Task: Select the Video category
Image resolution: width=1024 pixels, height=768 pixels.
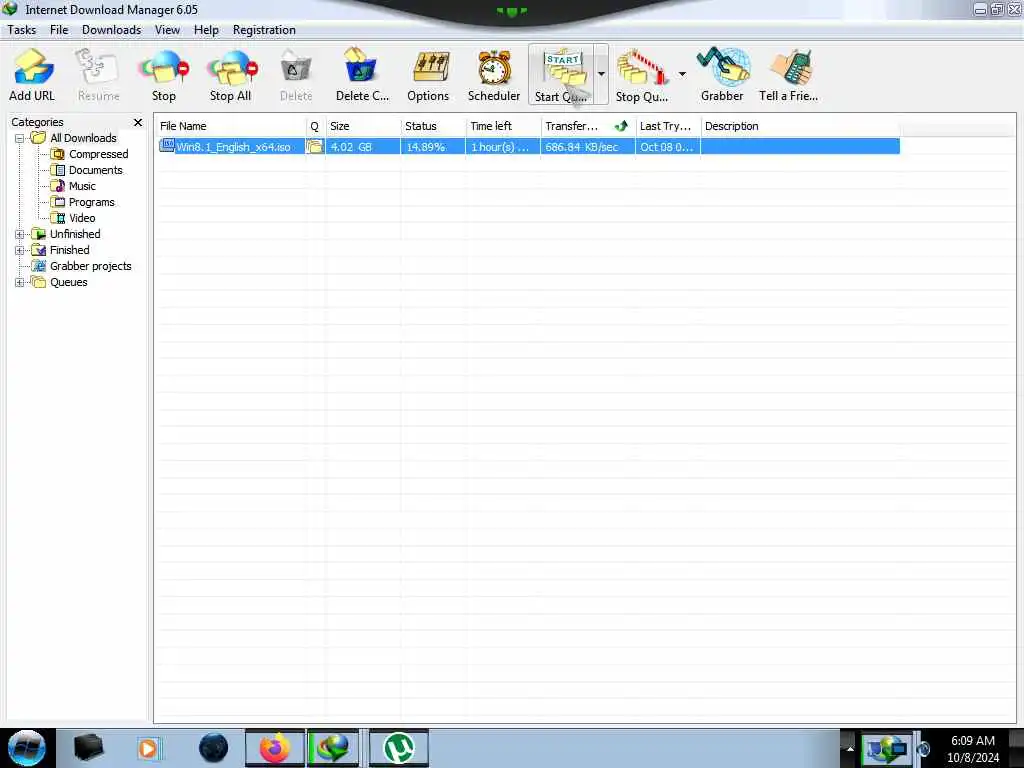Action: point(82,218)
